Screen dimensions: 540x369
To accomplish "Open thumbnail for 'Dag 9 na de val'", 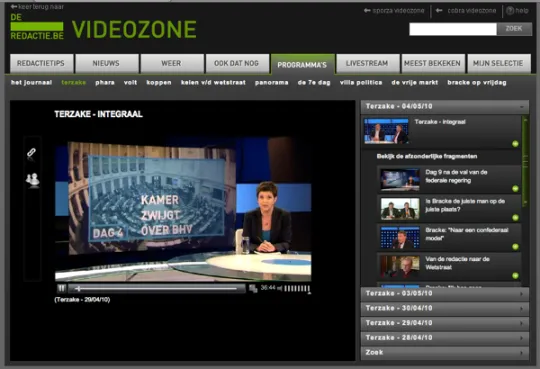I will [400, 179].
